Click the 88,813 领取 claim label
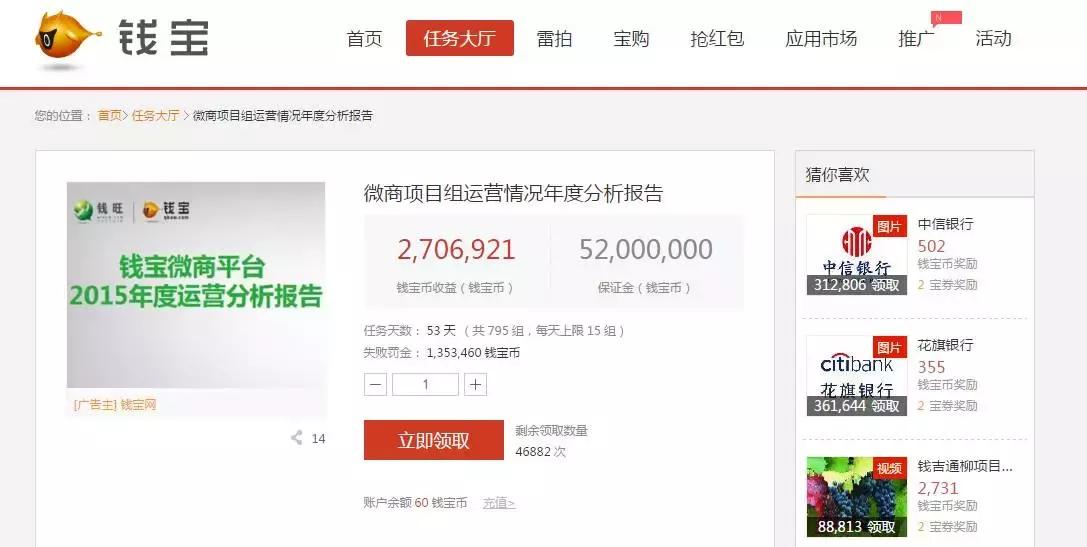This screenshot has height=547, width=1087. pyautogui.click(x=857, y=527)
